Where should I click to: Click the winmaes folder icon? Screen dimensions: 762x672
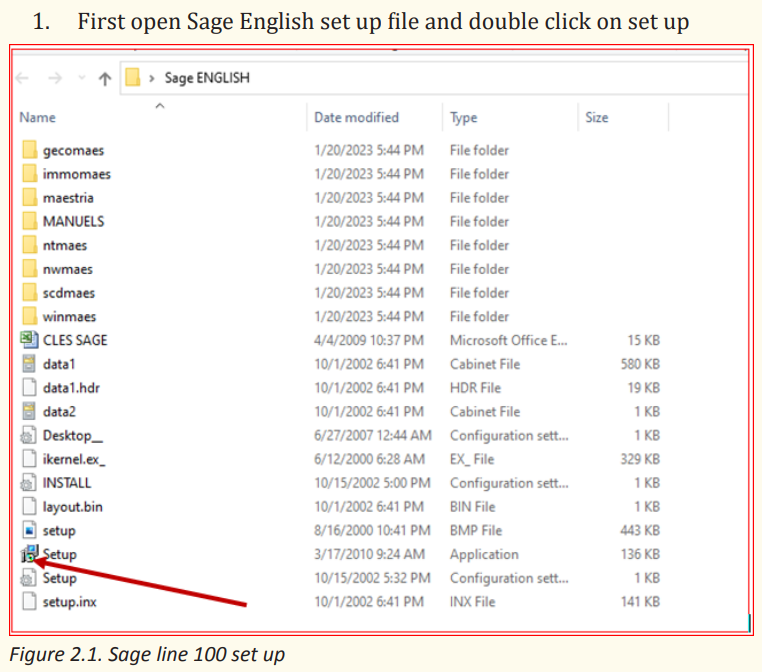pyautogui.click(x=29, y=316)
